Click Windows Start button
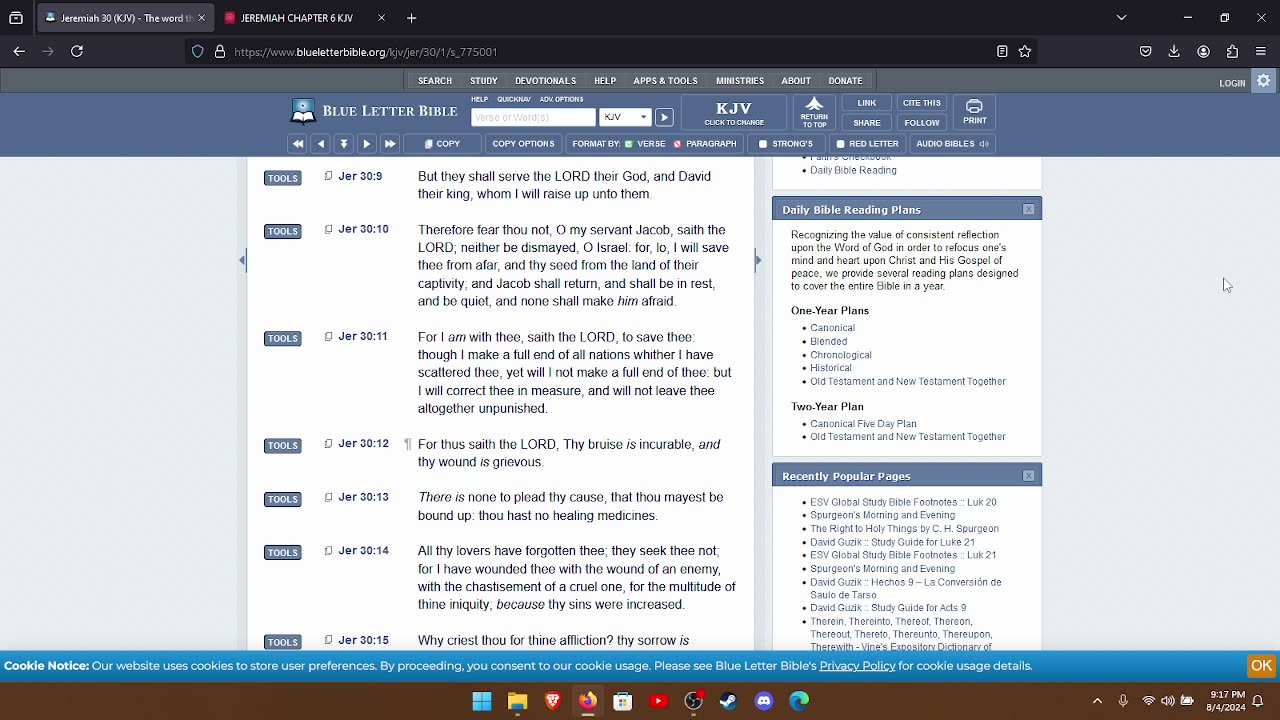The width and height of the screenshot is (1280, 720). (482, 701)
